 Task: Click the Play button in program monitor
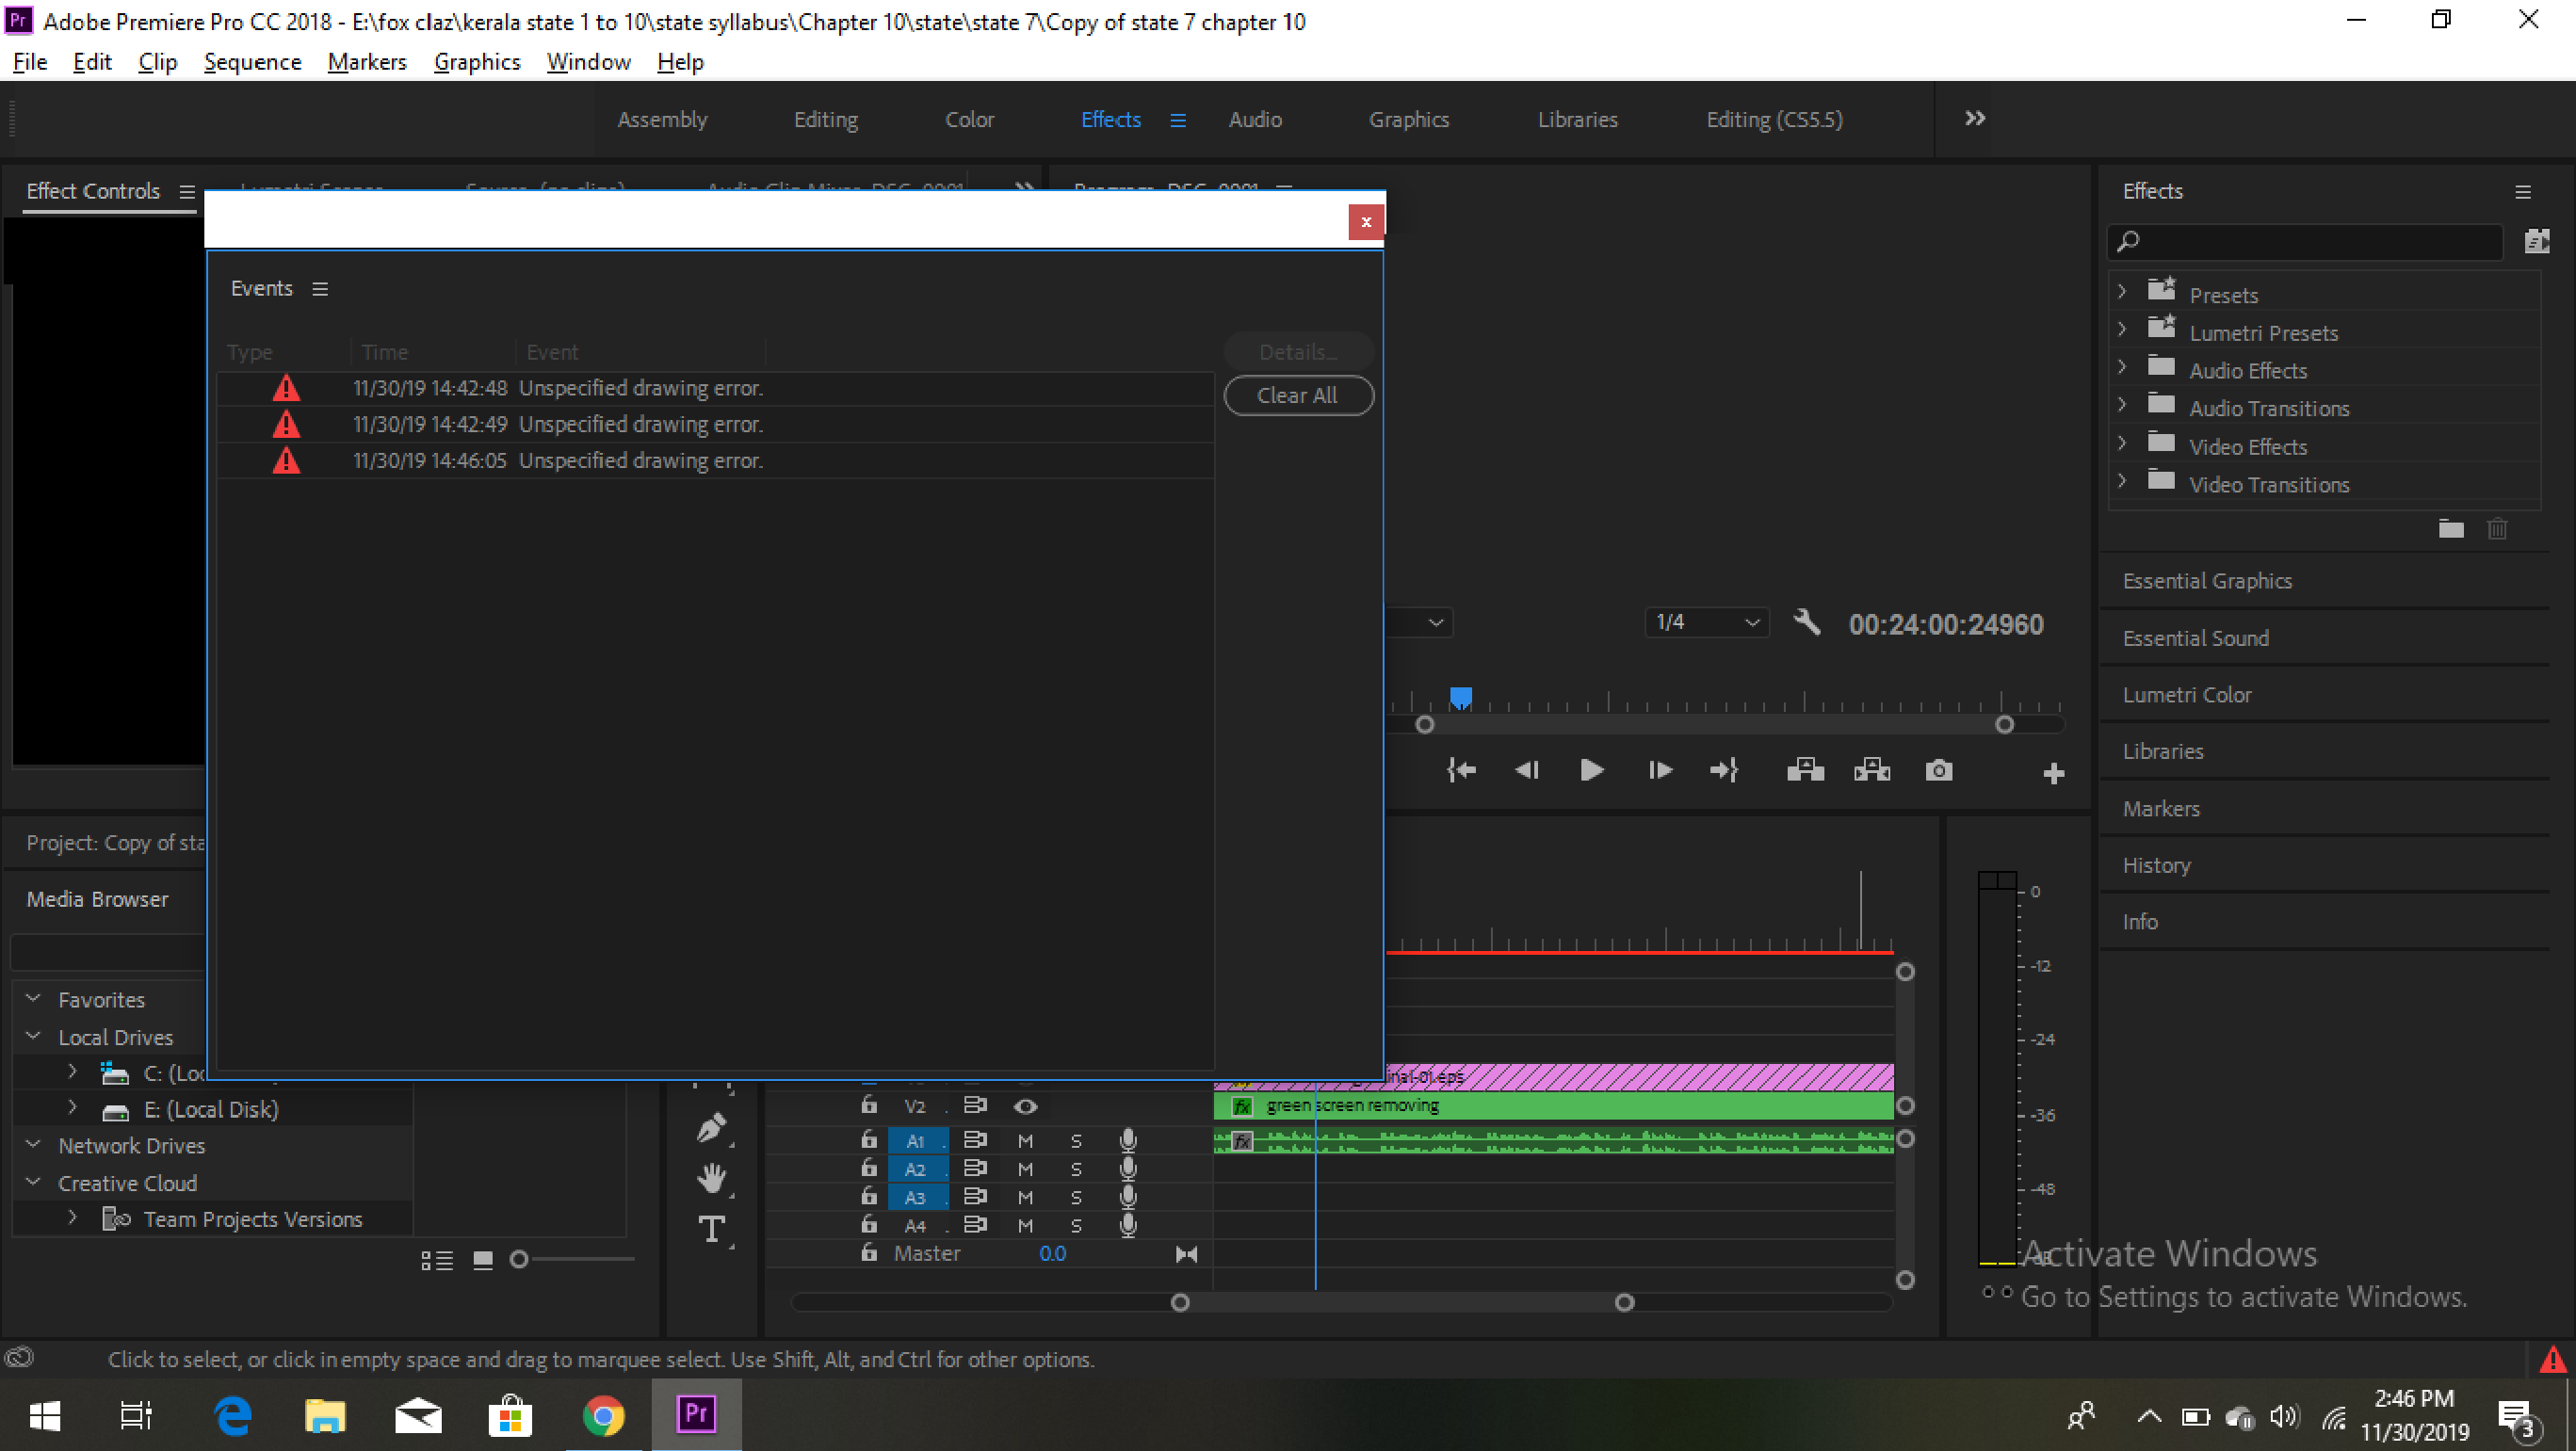click(x=1591, y=770)
